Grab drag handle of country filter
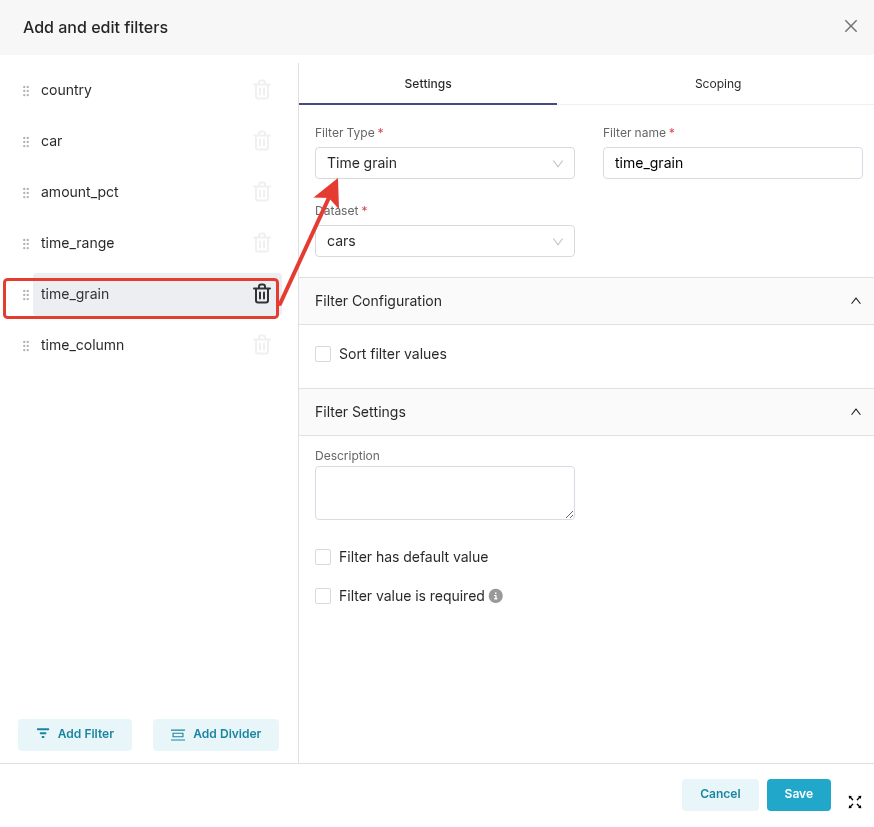The height and width of the screenshot is (827, 874). (x=26, y=91)
